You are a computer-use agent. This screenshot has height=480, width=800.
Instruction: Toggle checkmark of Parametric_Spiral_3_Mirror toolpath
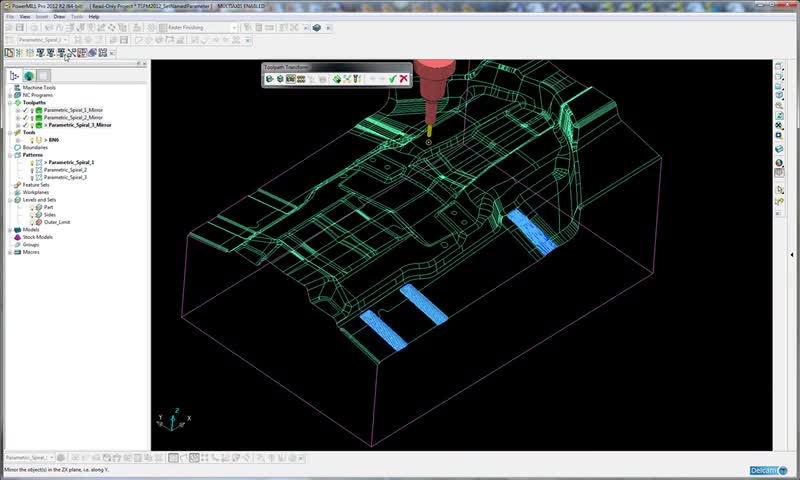click(x=26, y=125)
